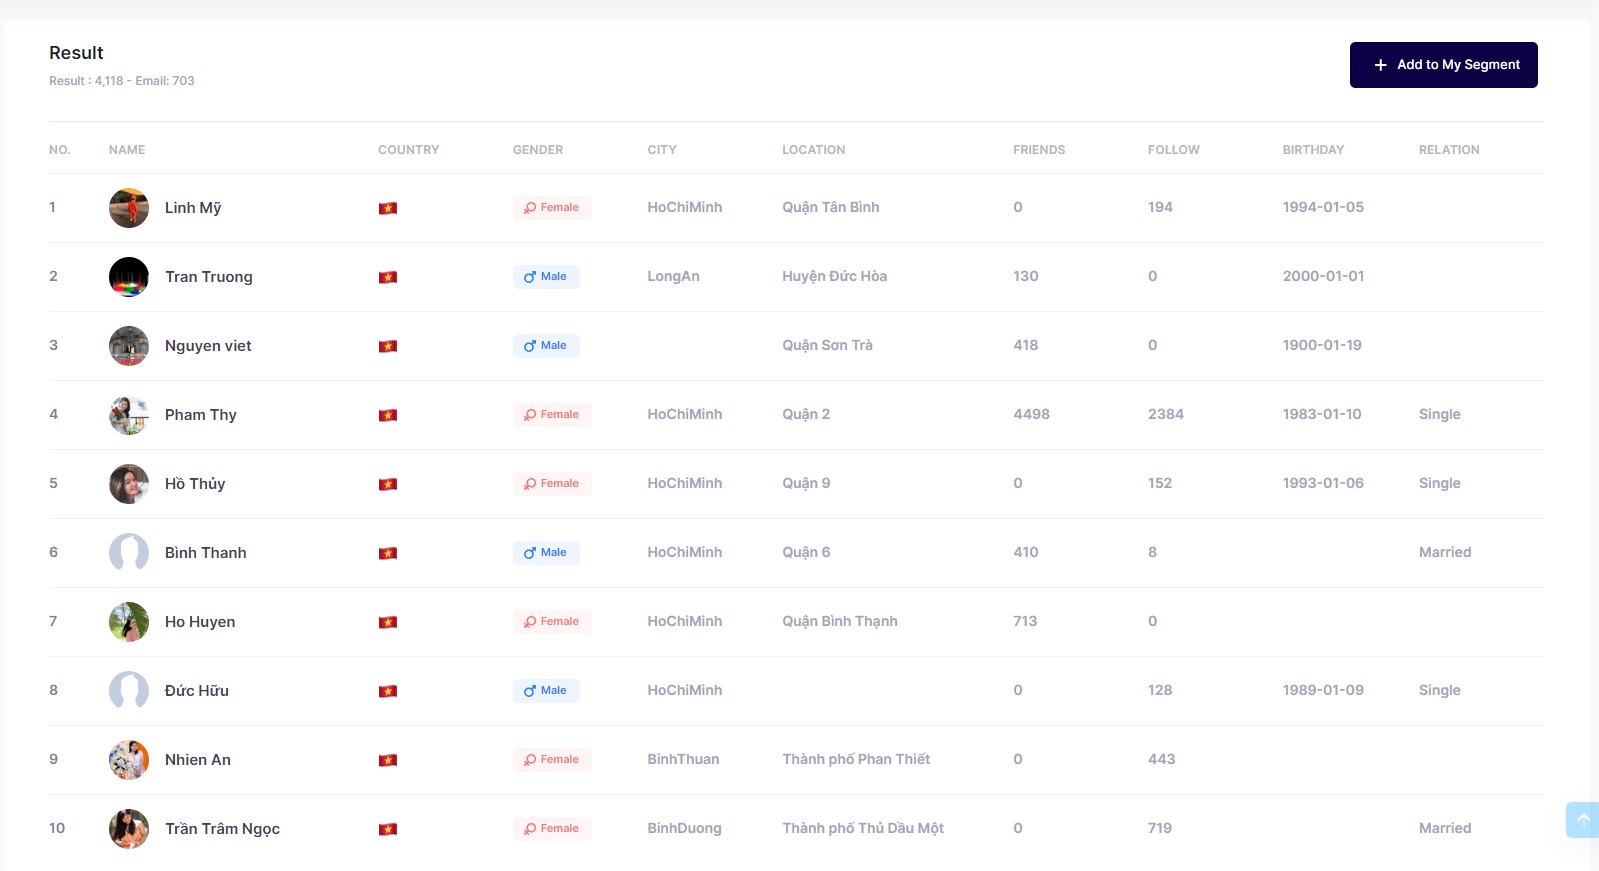The height and width of the screenshot is (871, 1599).
Task: Click the name Ho Huyen
Action: point(200,622)
